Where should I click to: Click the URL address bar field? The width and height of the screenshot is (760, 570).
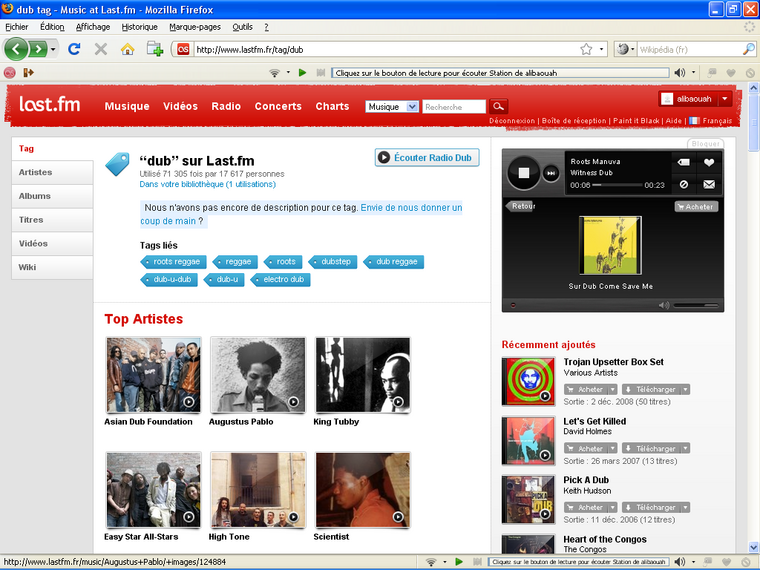click(385, 49)
